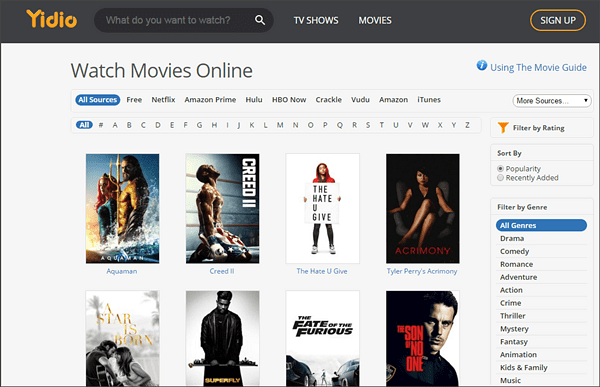Open the TV SHOWS menu

pos(316,20)
